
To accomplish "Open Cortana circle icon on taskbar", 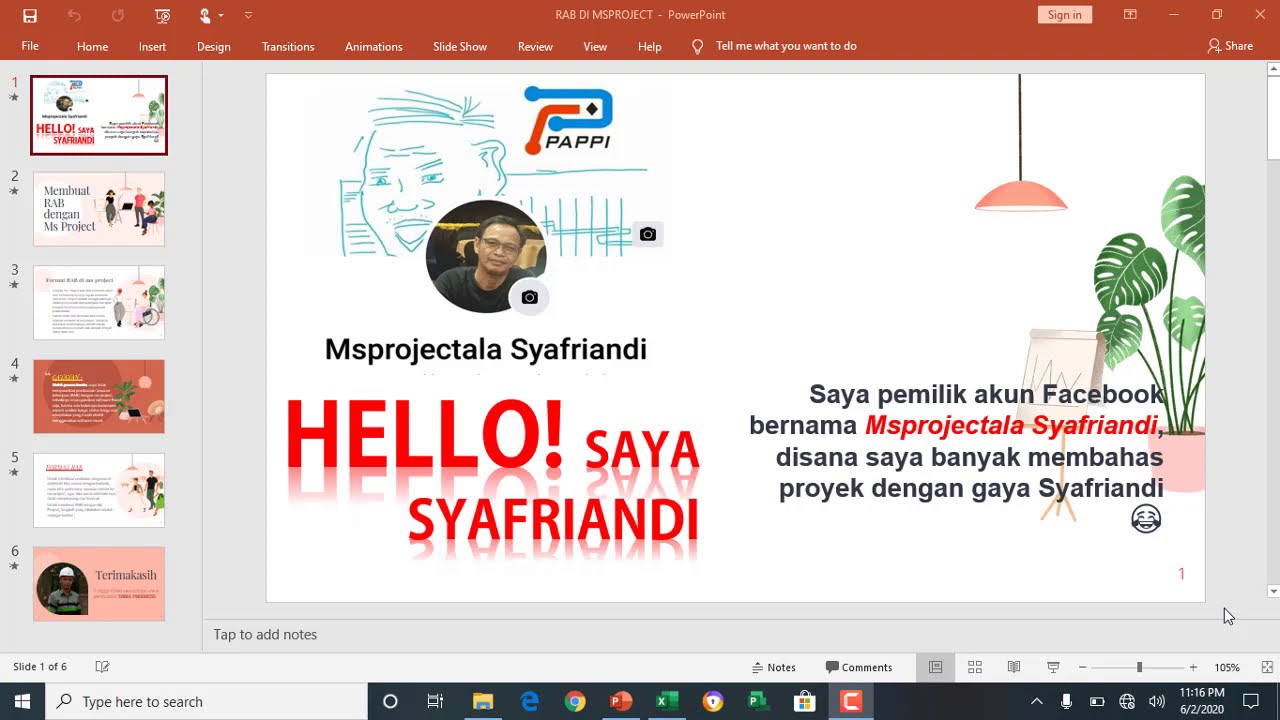I will pos(390,701).
